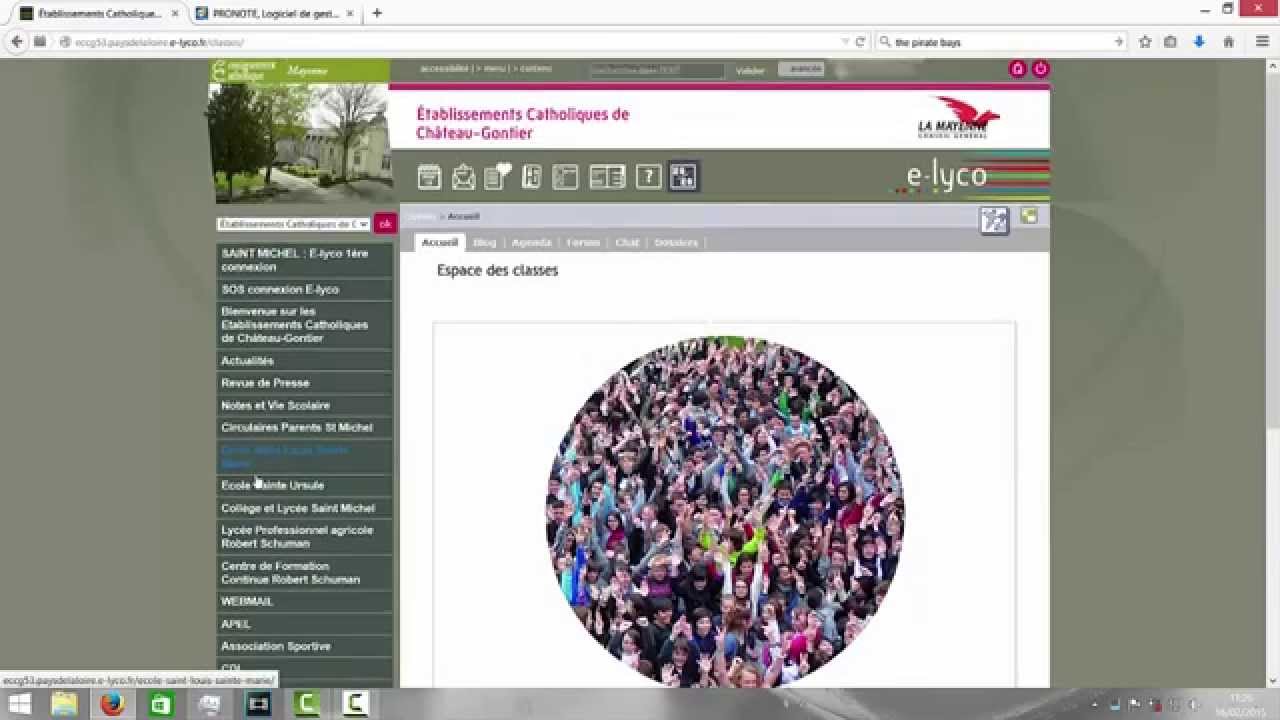1280x720 pixels.
Task: Open File Explorer from the taskbar
Action: [64, 704]
